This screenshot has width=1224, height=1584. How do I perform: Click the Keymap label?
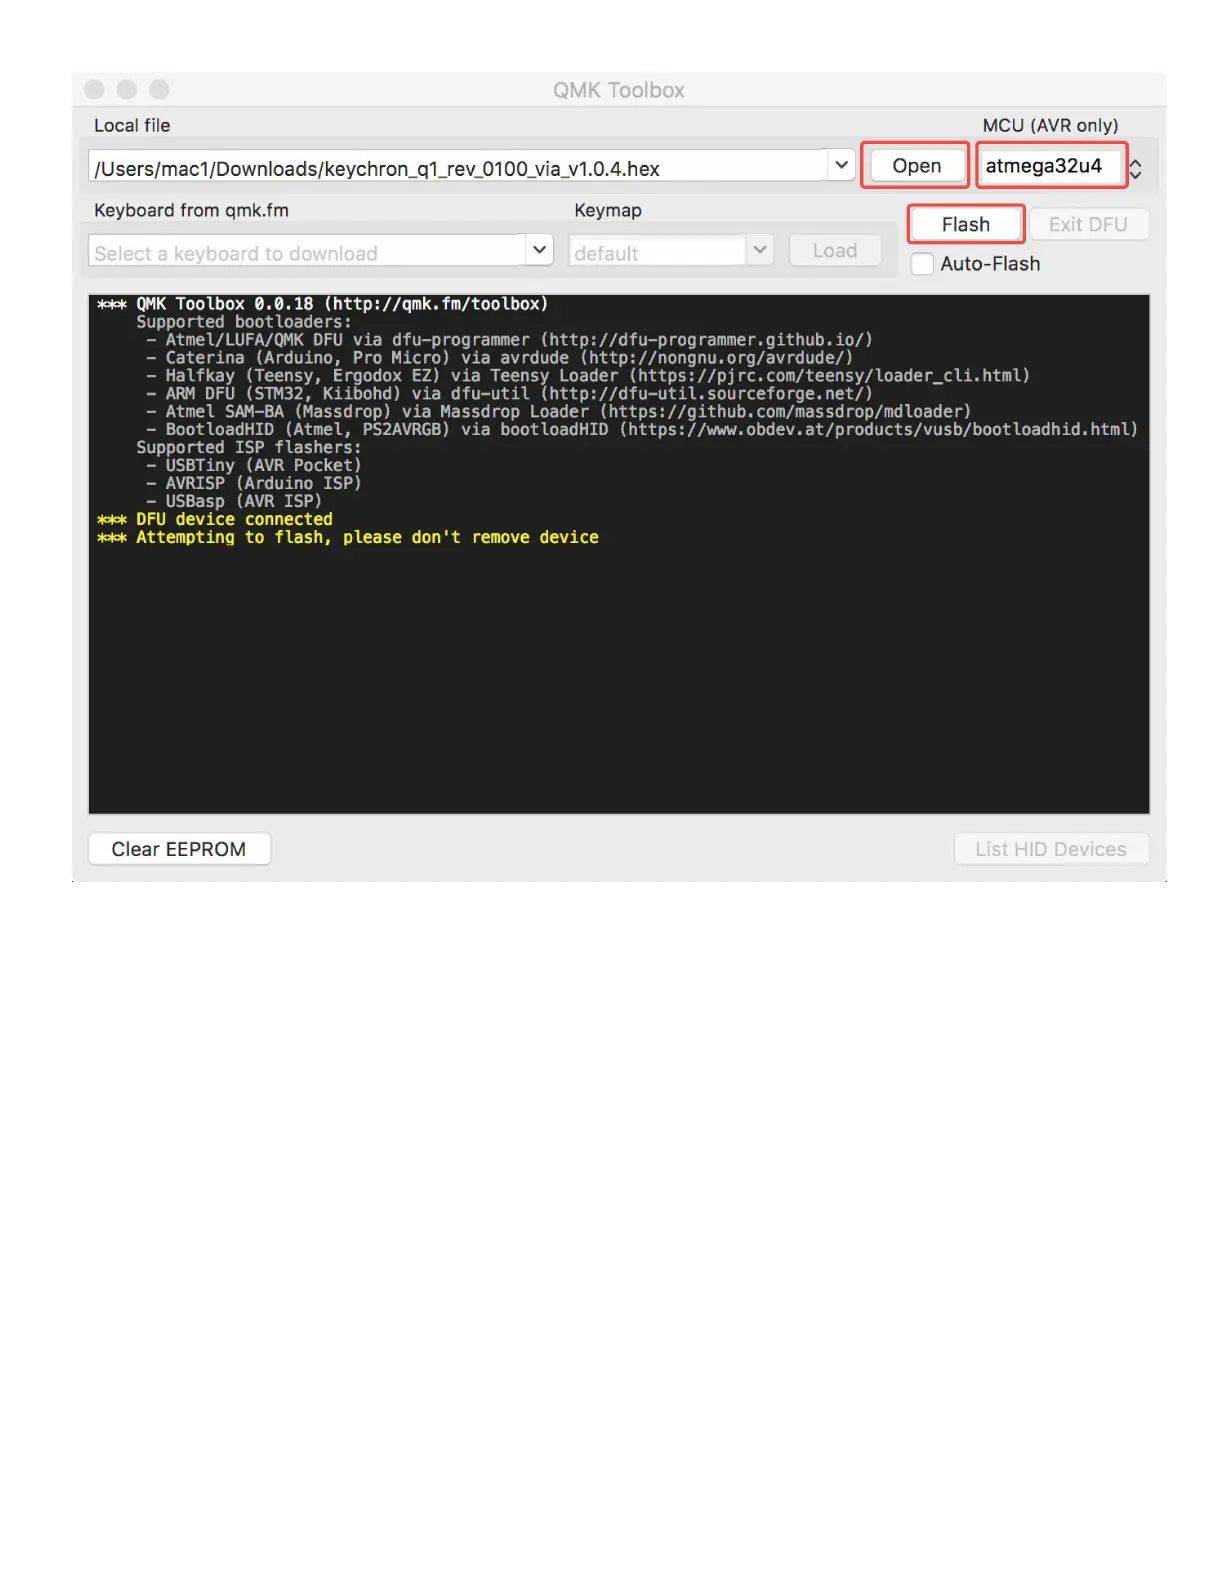[608, 210]
